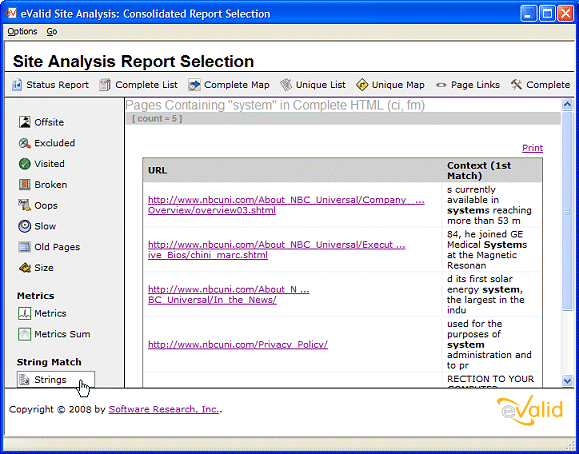Click the Status Report label
579x454 pixels.
[58, 85]
